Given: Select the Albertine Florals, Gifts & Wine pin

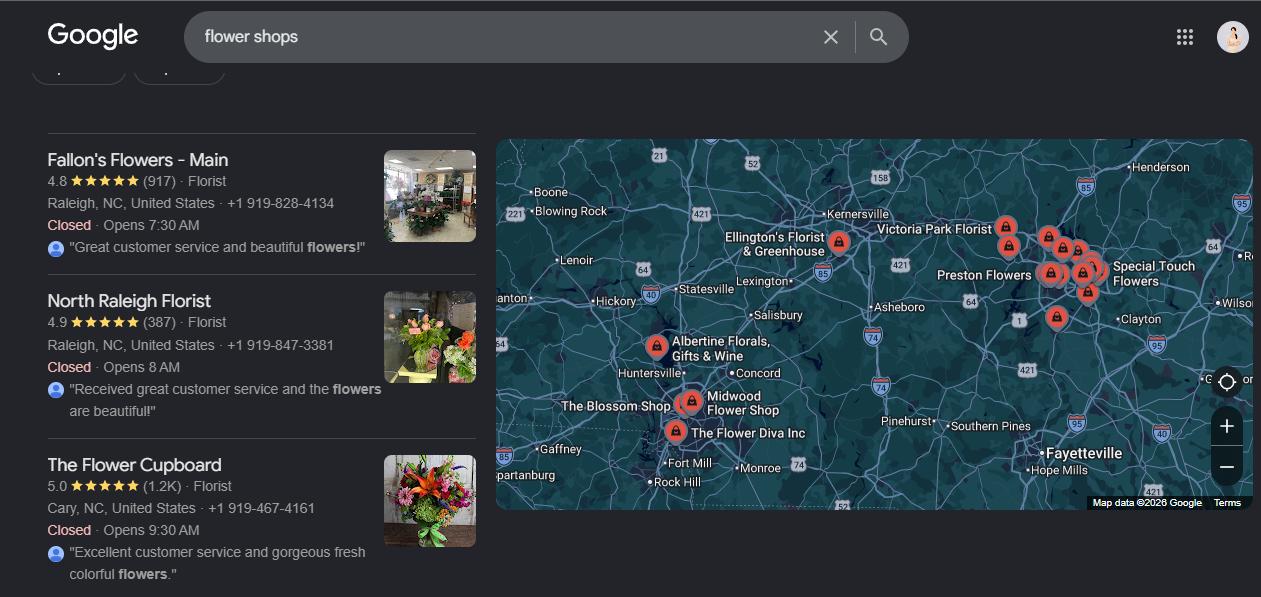Looking at the screenshot, I should point(657,347).
